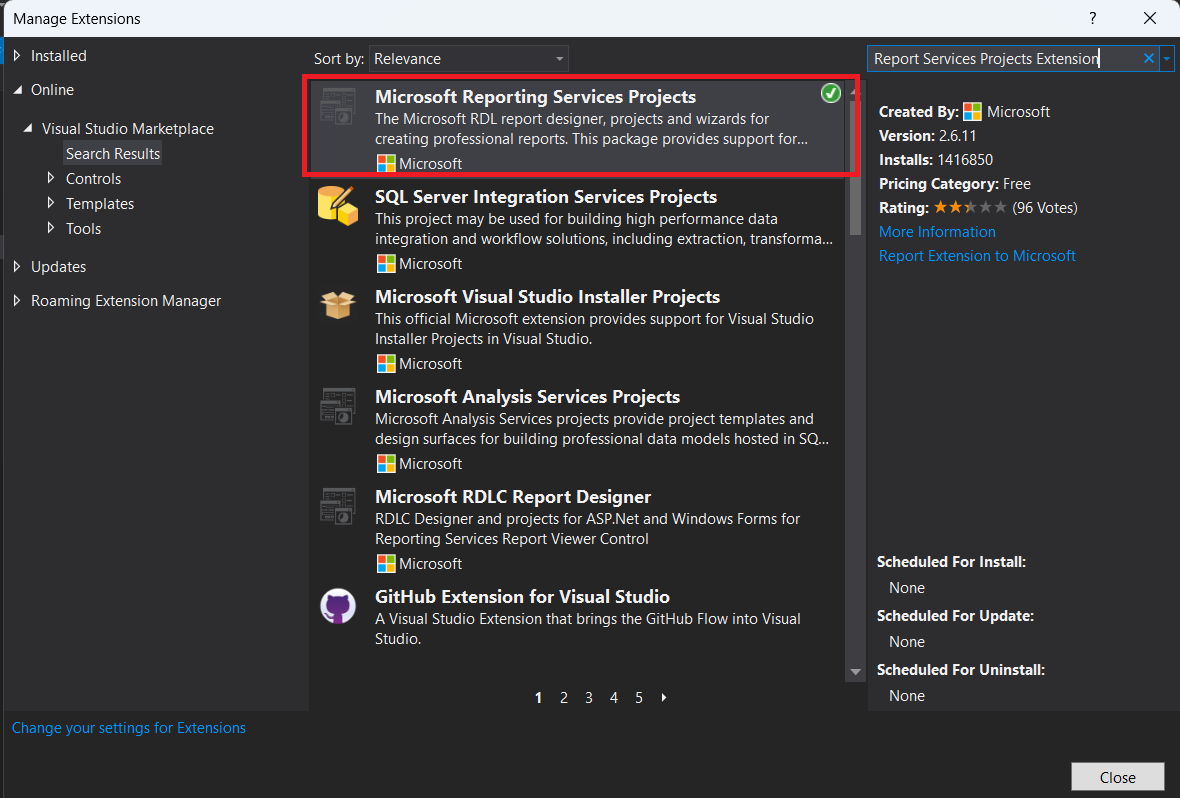Click the Visual Studio Installer Projects box icon
This screenshot has width=1180, height=798.
pos(338,306)
